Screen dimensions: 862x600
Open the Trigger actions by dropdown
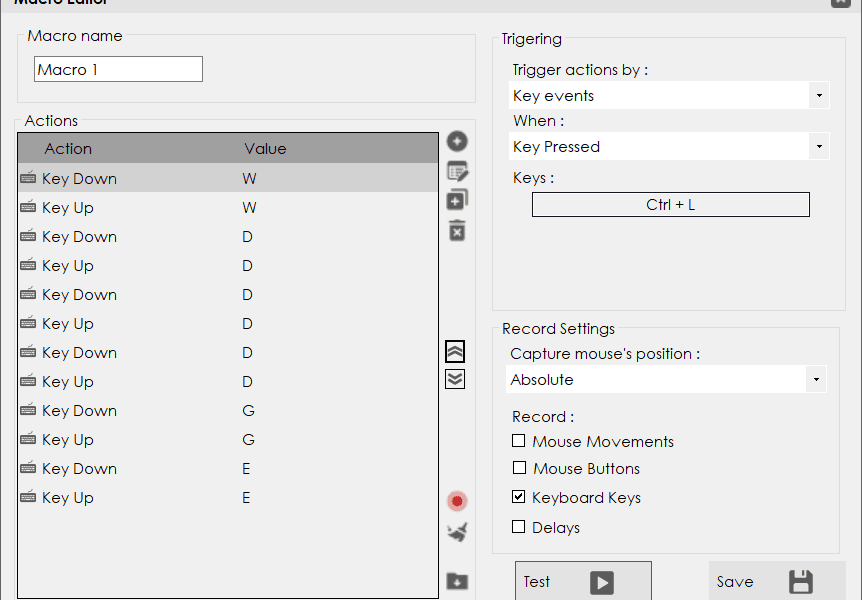point(668,96)
